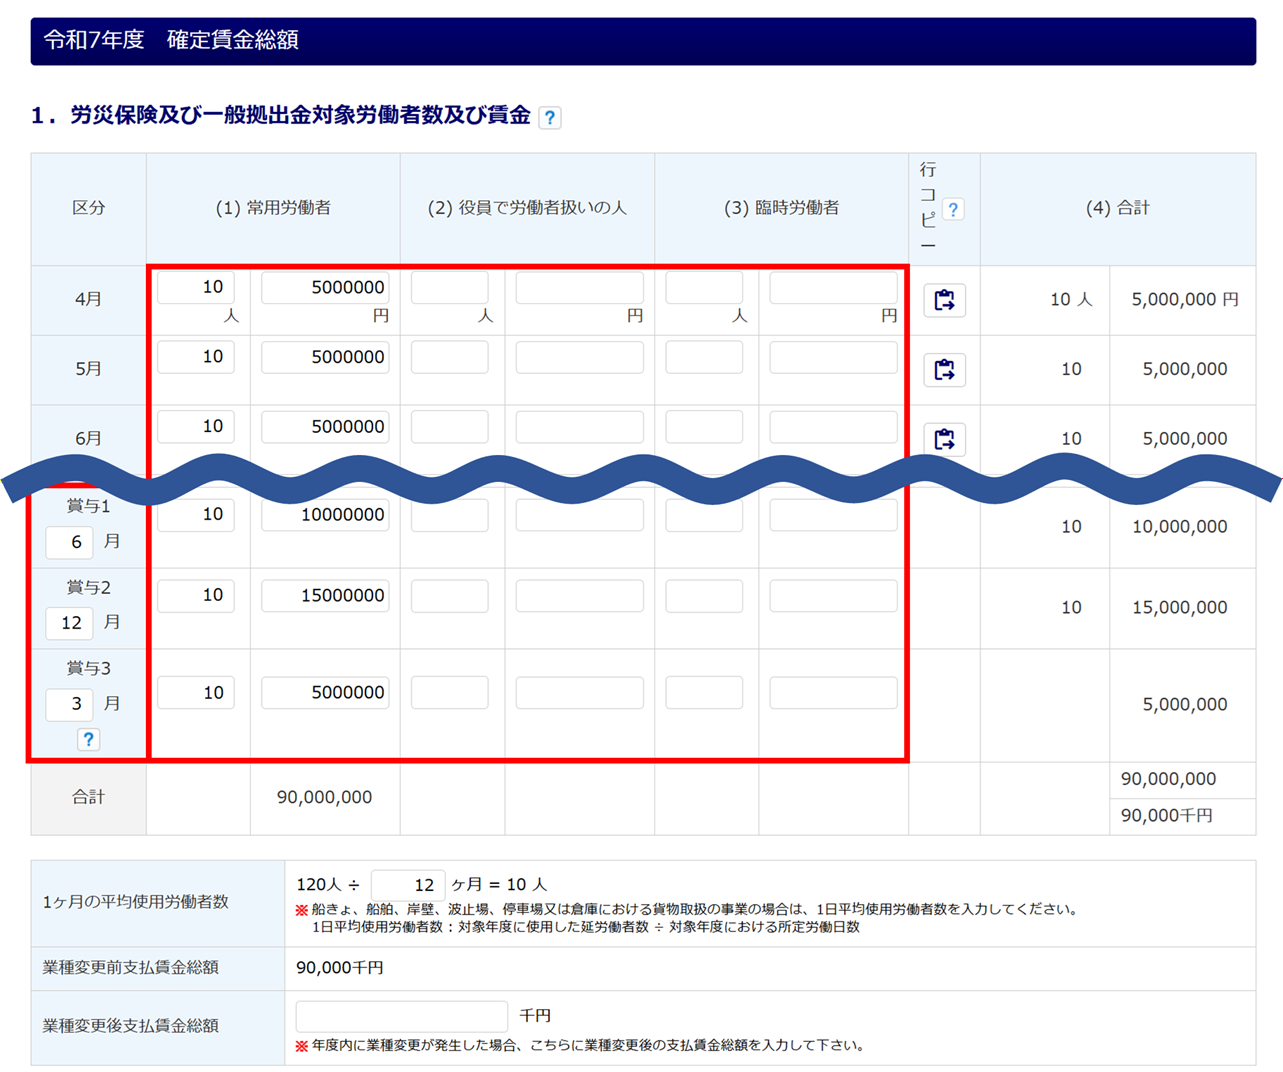Click row copy icon for 4月
1283x1072 pixels.
click(944, 300)
